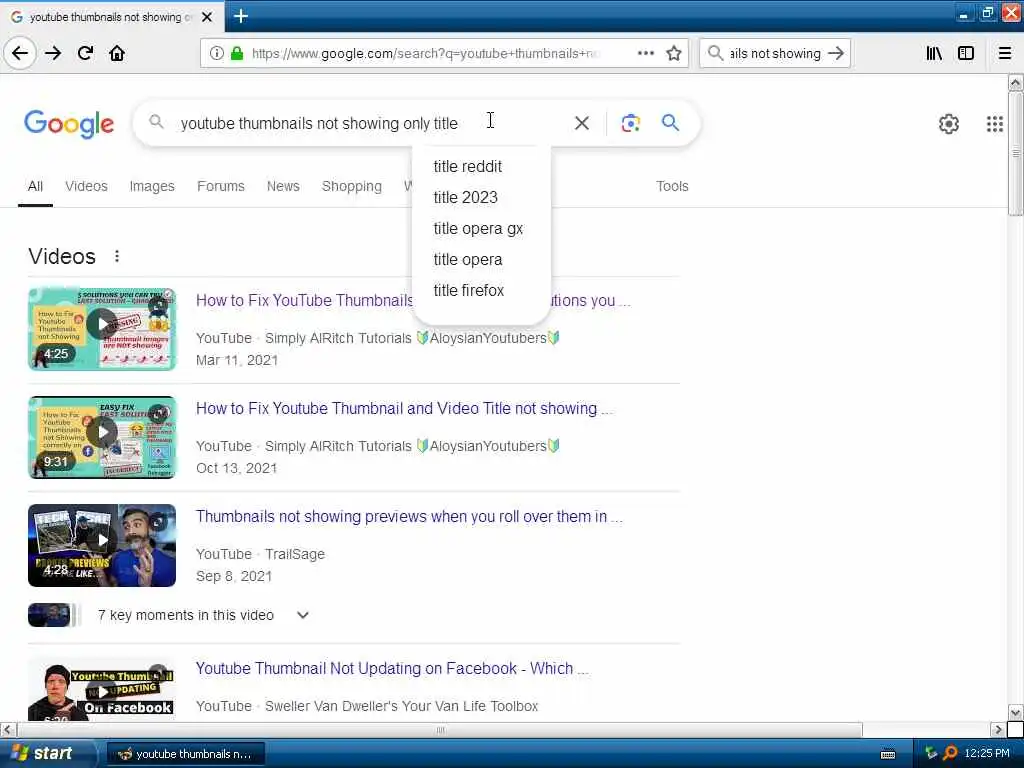Viewport: 1024px width, 768px height.
Task: Expand '7 key moments in this video'
Action: tap(302, 615)
